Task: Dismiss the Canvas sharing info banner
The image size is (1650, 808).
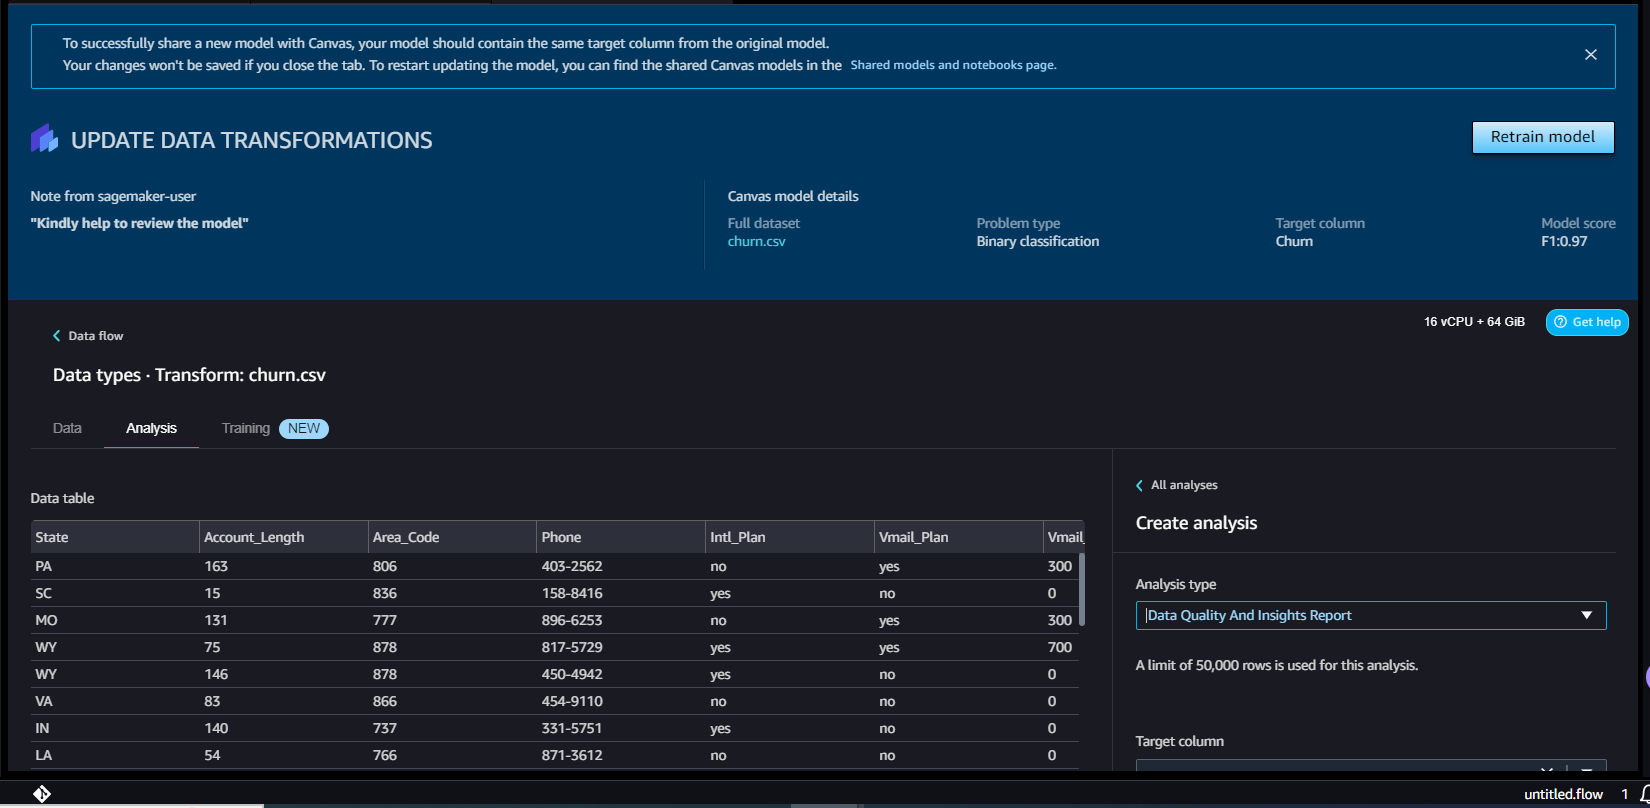Action: coord(1590,55)
